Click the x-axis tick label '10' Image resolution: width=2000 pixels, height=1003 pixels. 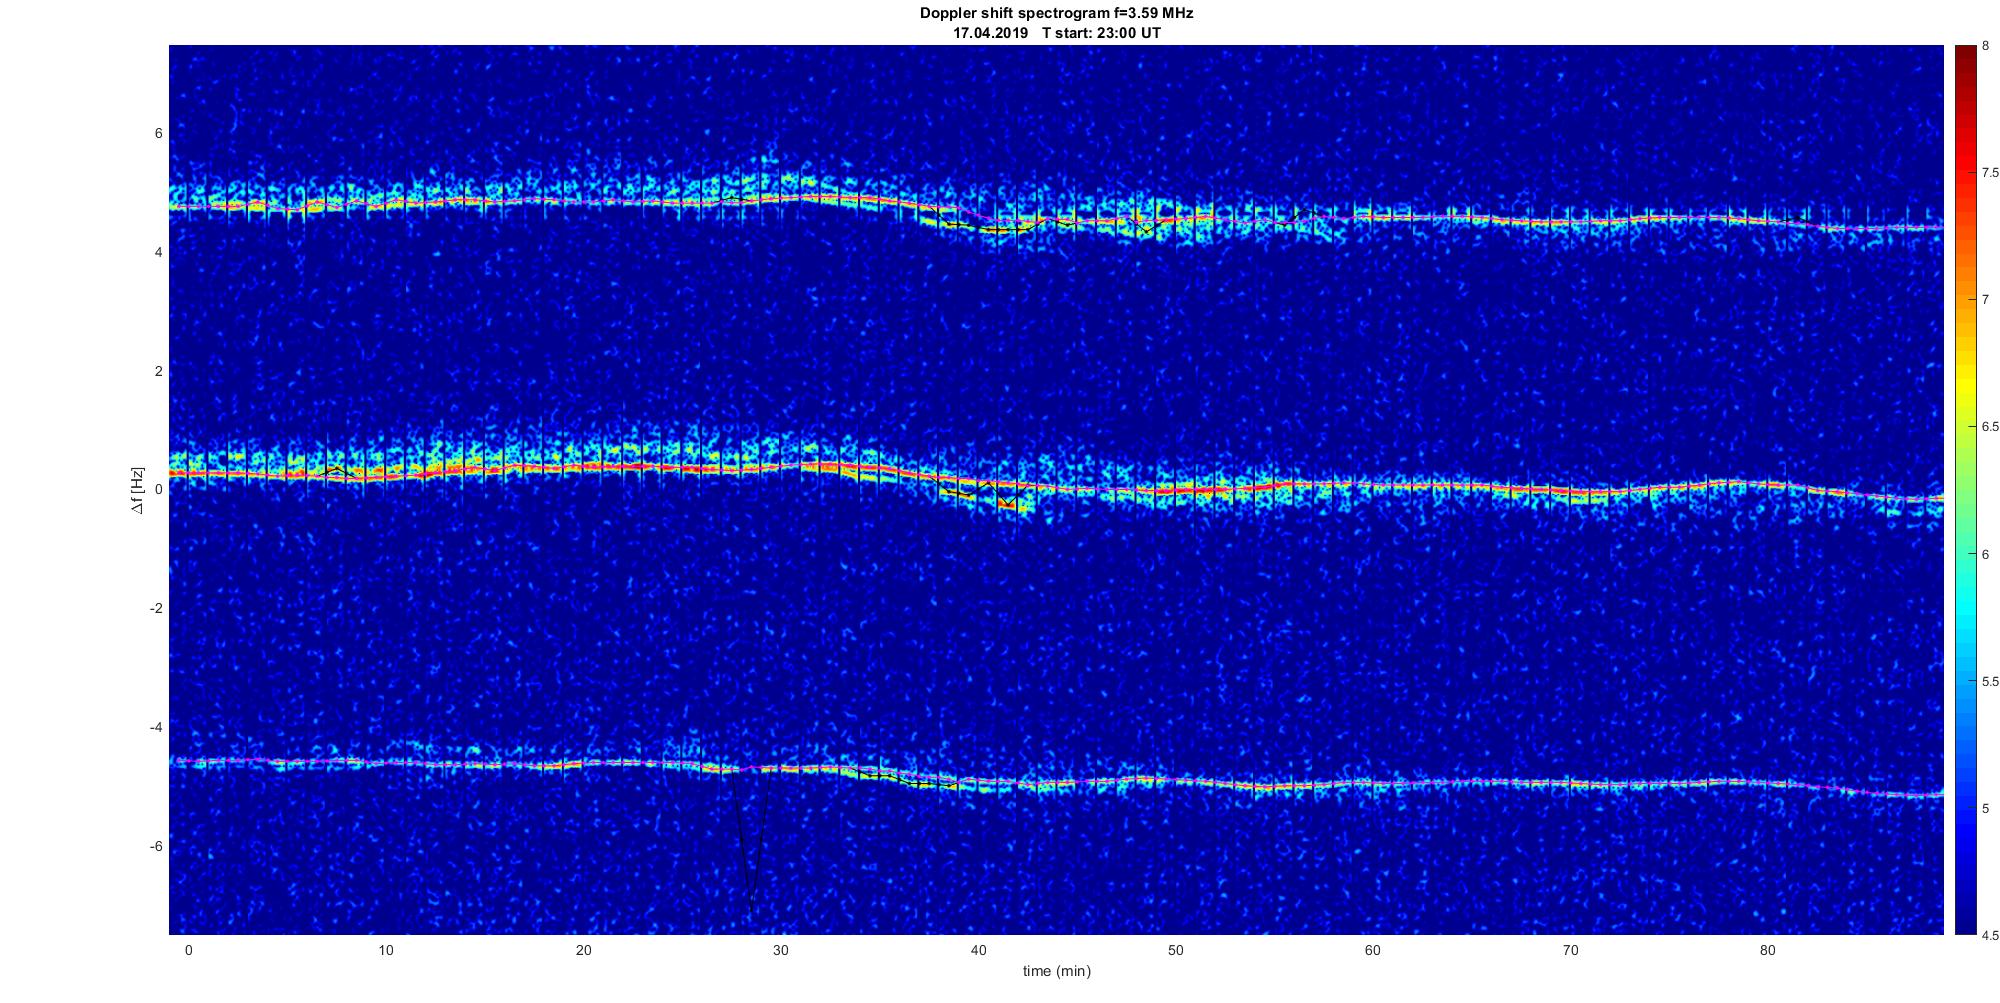(x=386, y=951)
